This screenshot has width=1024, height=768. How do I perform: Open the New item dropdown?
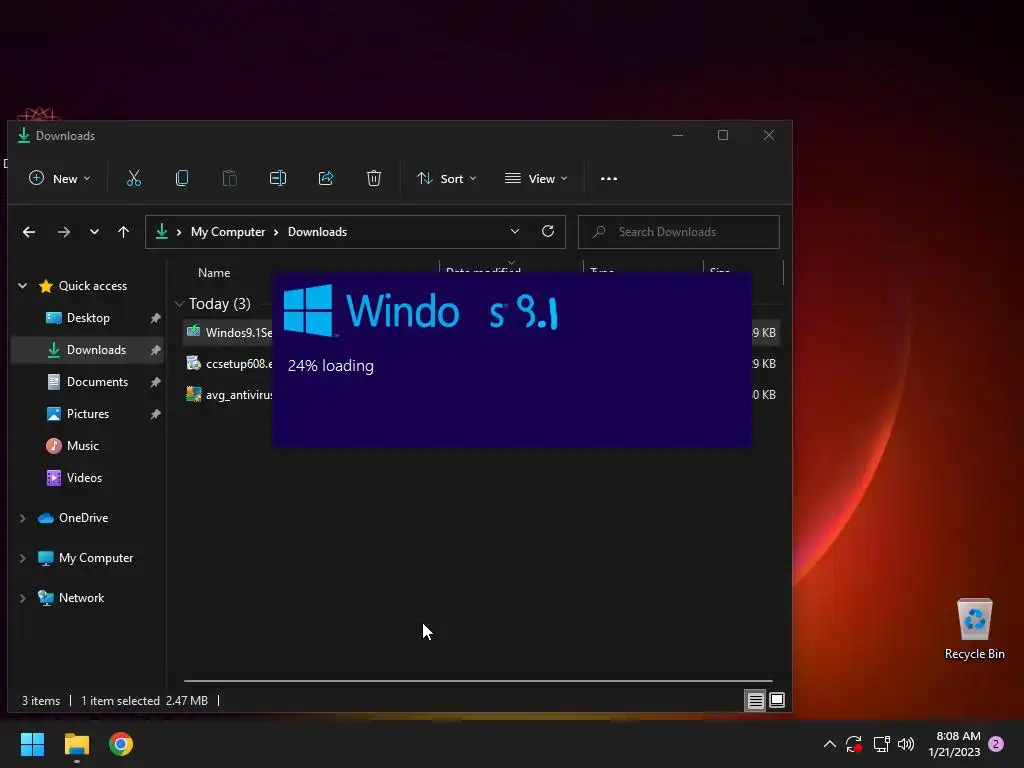click(x=59, y=178)
